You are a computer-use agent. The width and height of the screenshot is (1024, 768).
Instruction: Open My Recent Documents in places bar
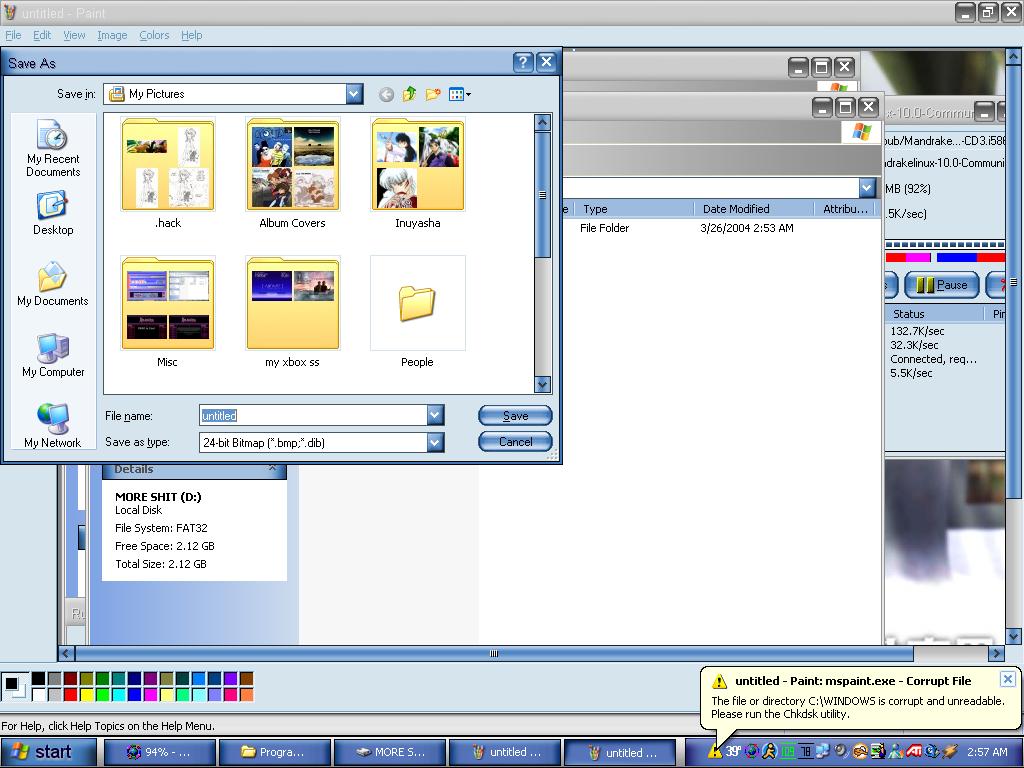point(53,148)
